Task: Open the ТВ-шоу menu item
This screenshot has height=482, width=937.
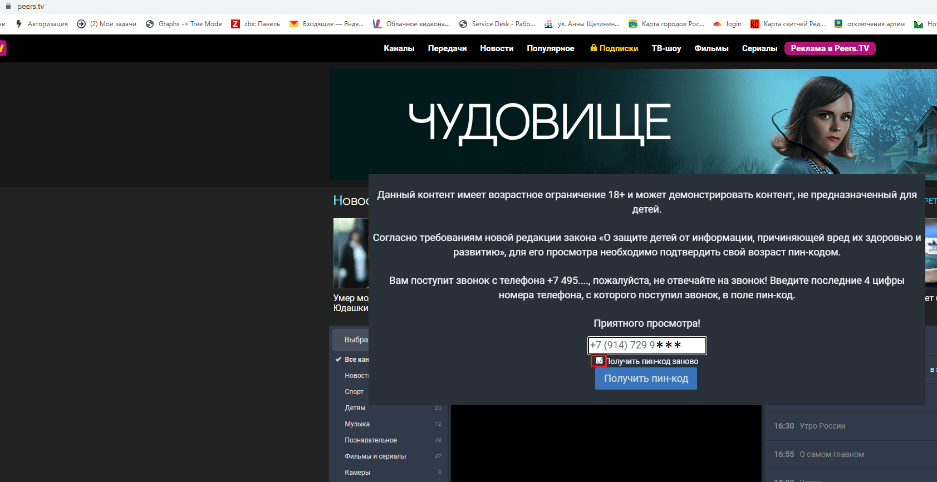Action: click(666, 48)
